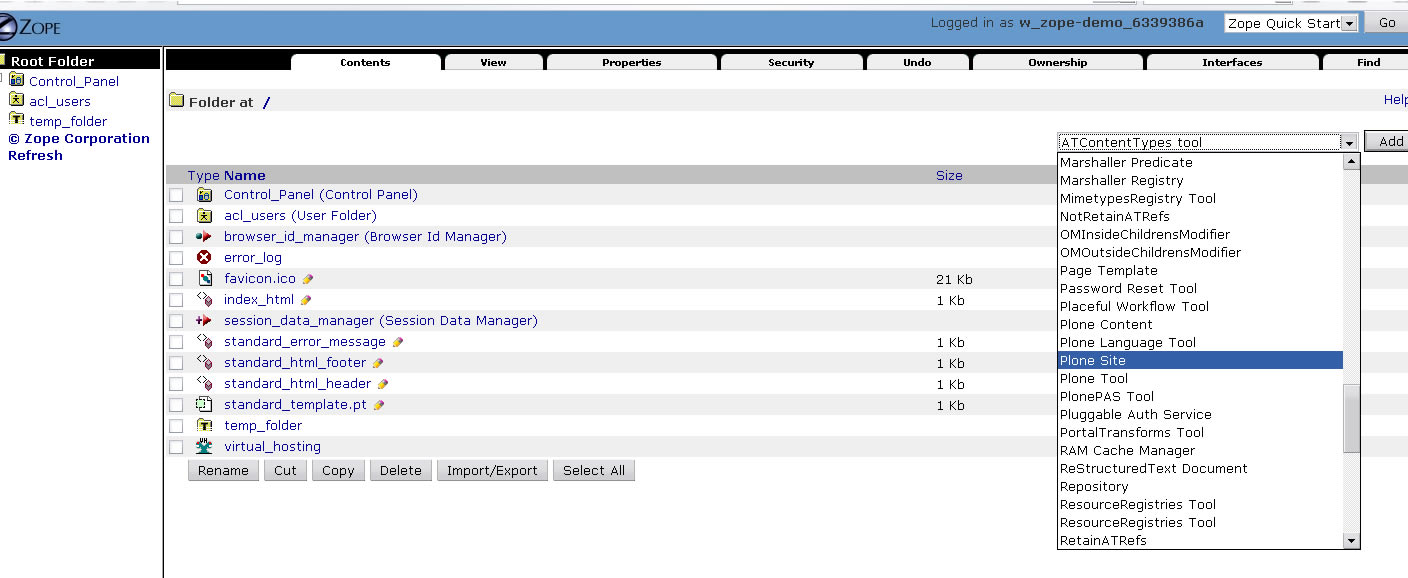Viewport: 1408px width, 578px height.
Task: Select ReStructuredText Document in add list
Action: (1200, 468)
